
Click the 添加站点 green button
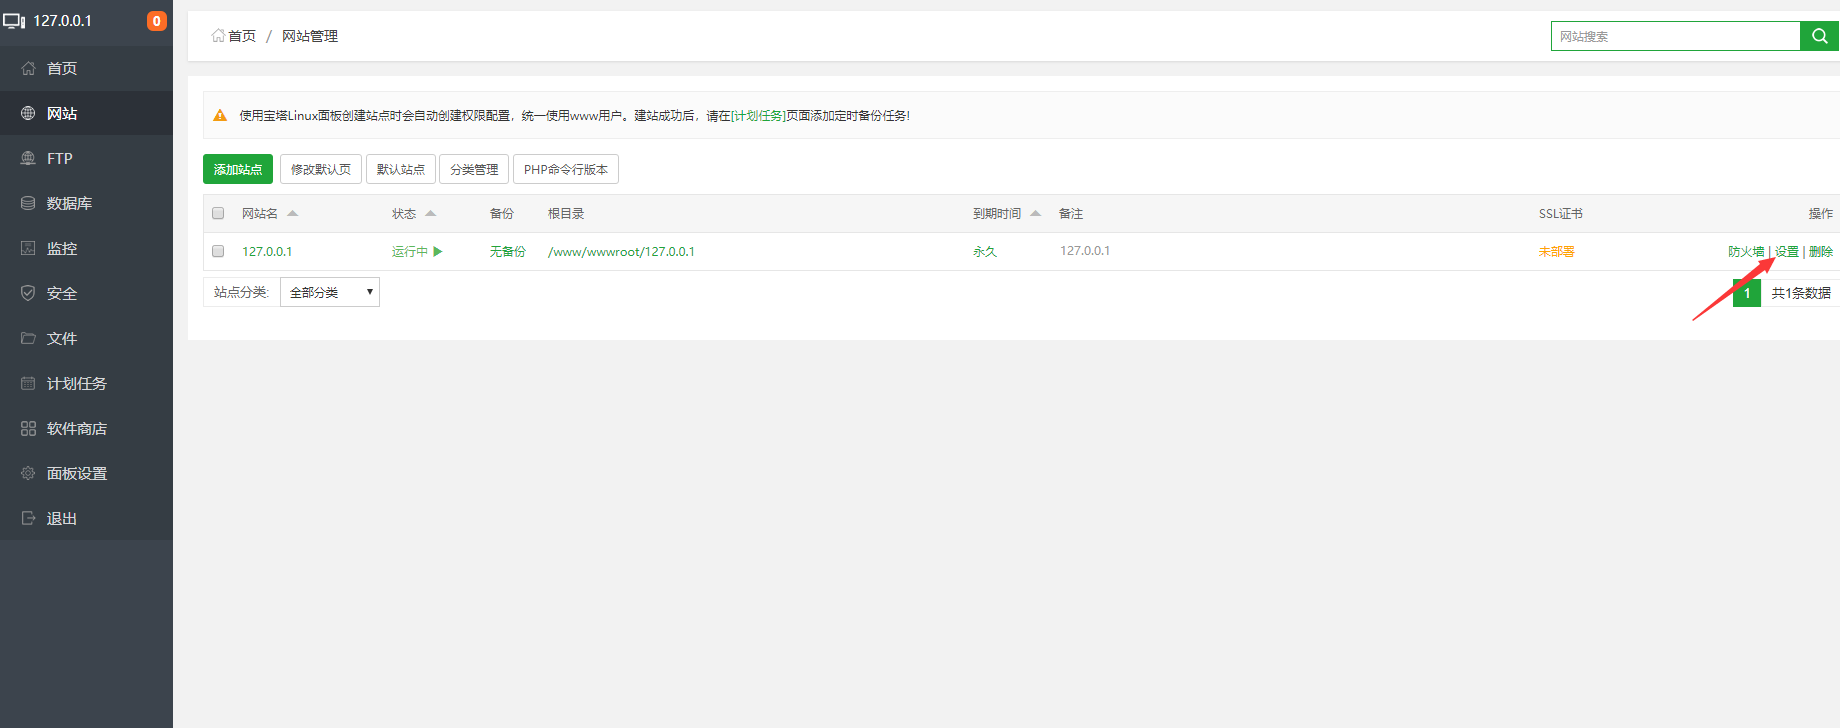(238, 169)
